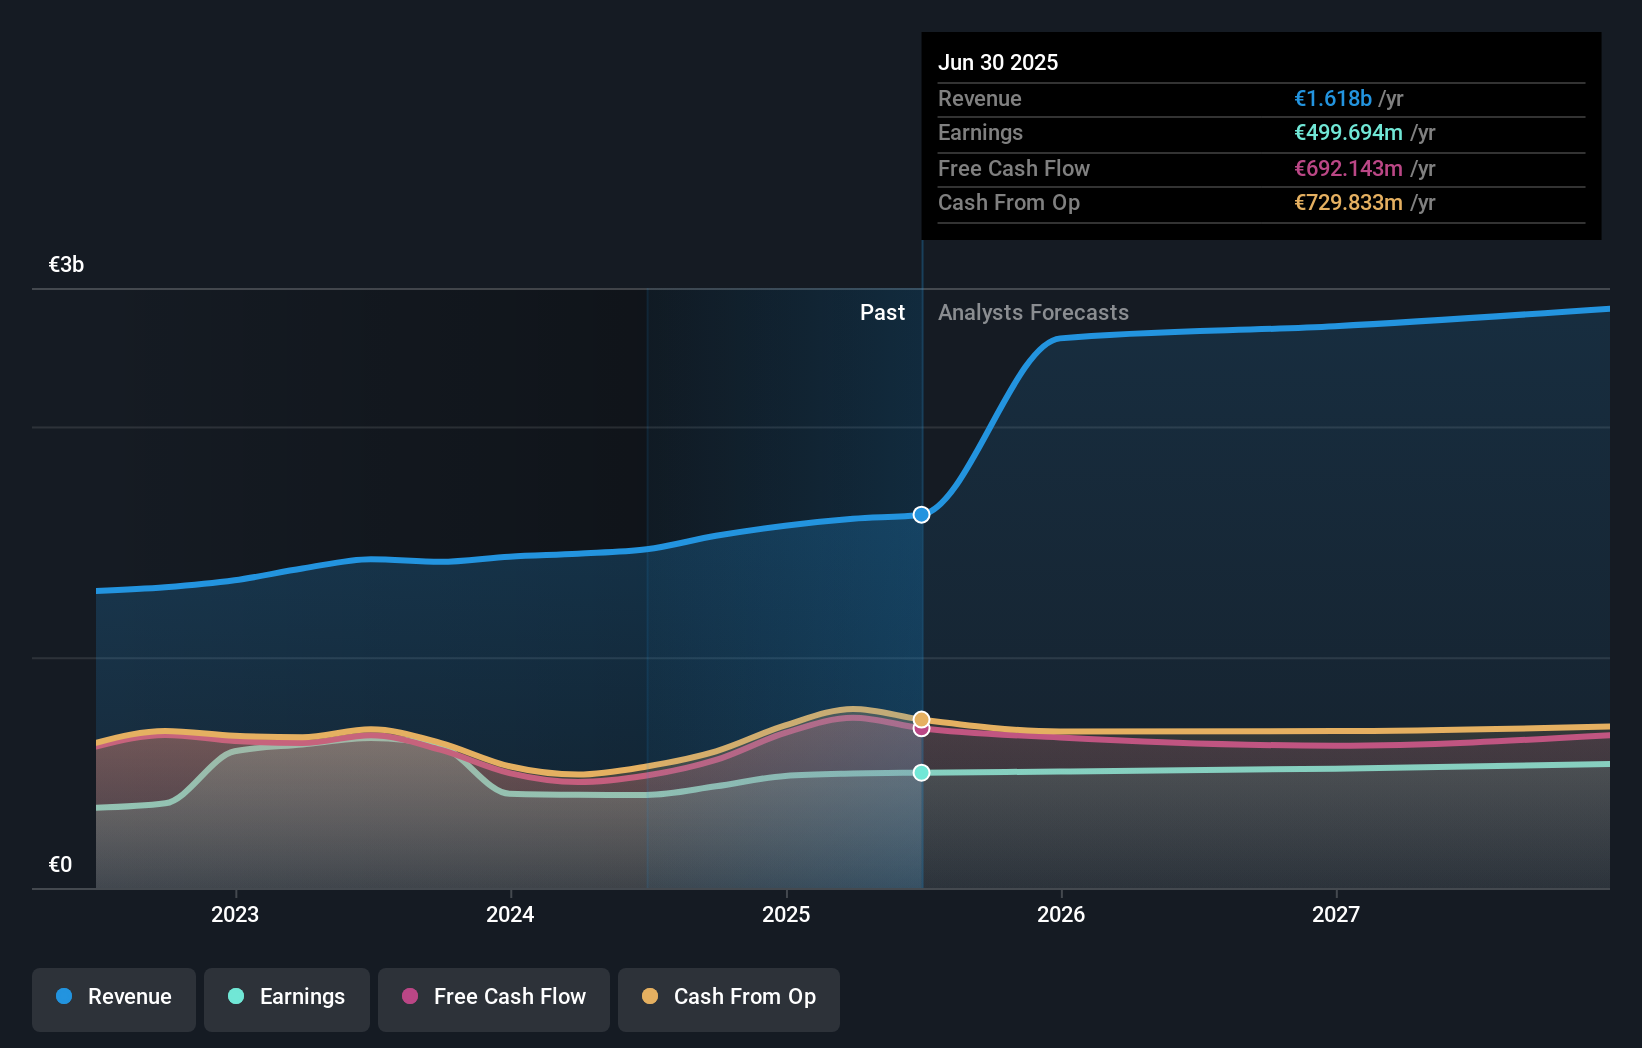
Task: Click the orange Cash From Op legend dot
Action: coord(650,996)
